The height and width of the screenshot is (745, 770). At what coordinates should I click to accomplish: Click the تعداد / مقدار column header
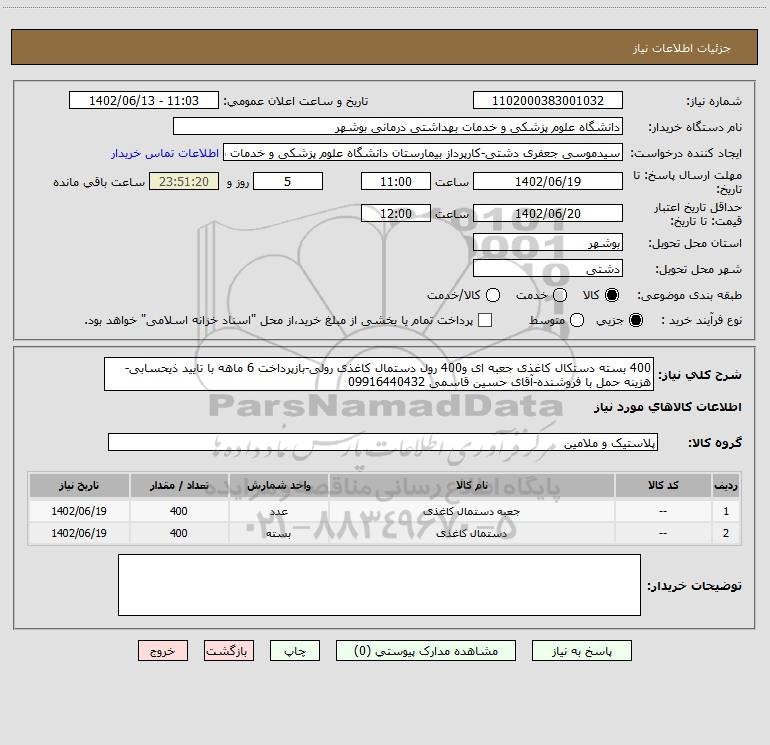point(179,485)
